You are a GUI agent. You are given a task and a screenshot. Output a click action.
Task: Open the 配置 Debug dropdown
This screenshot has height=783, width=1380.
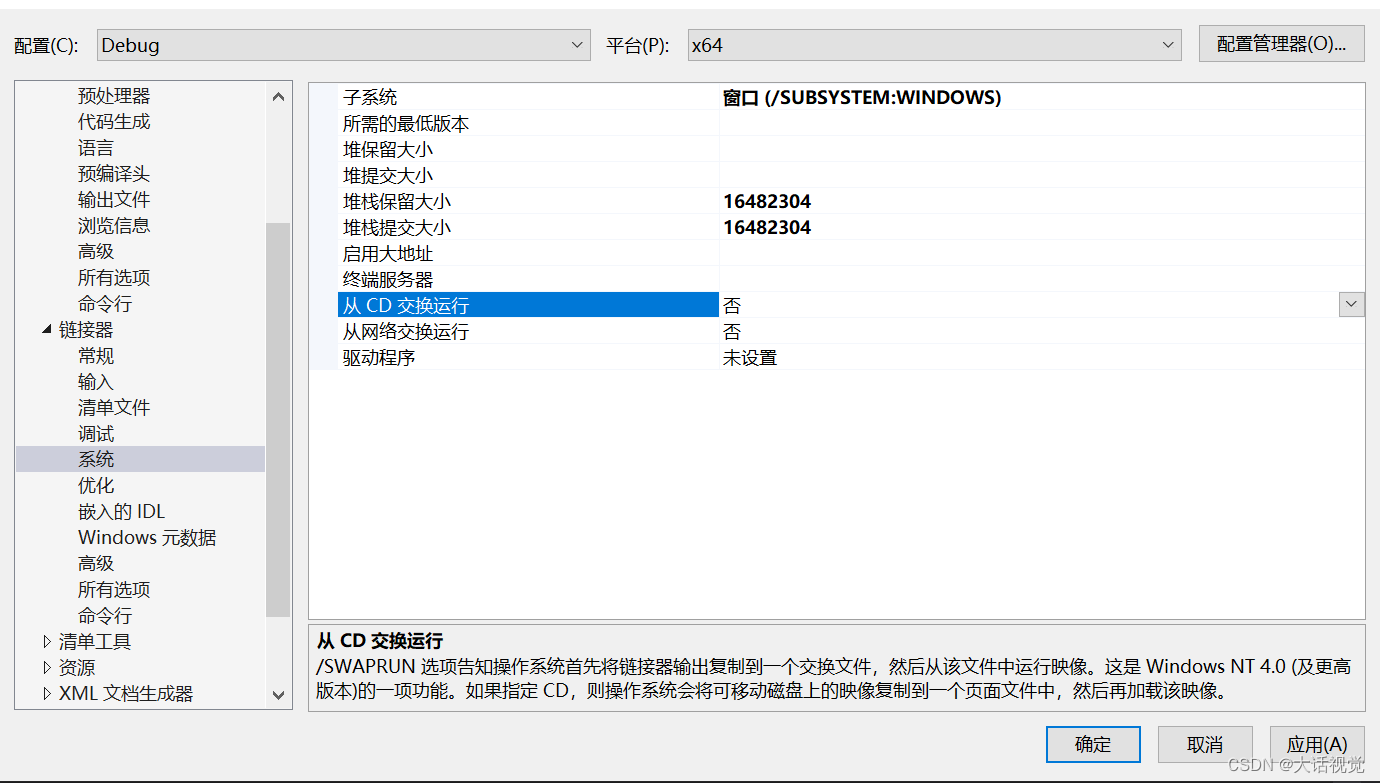(x=343, y=45)
